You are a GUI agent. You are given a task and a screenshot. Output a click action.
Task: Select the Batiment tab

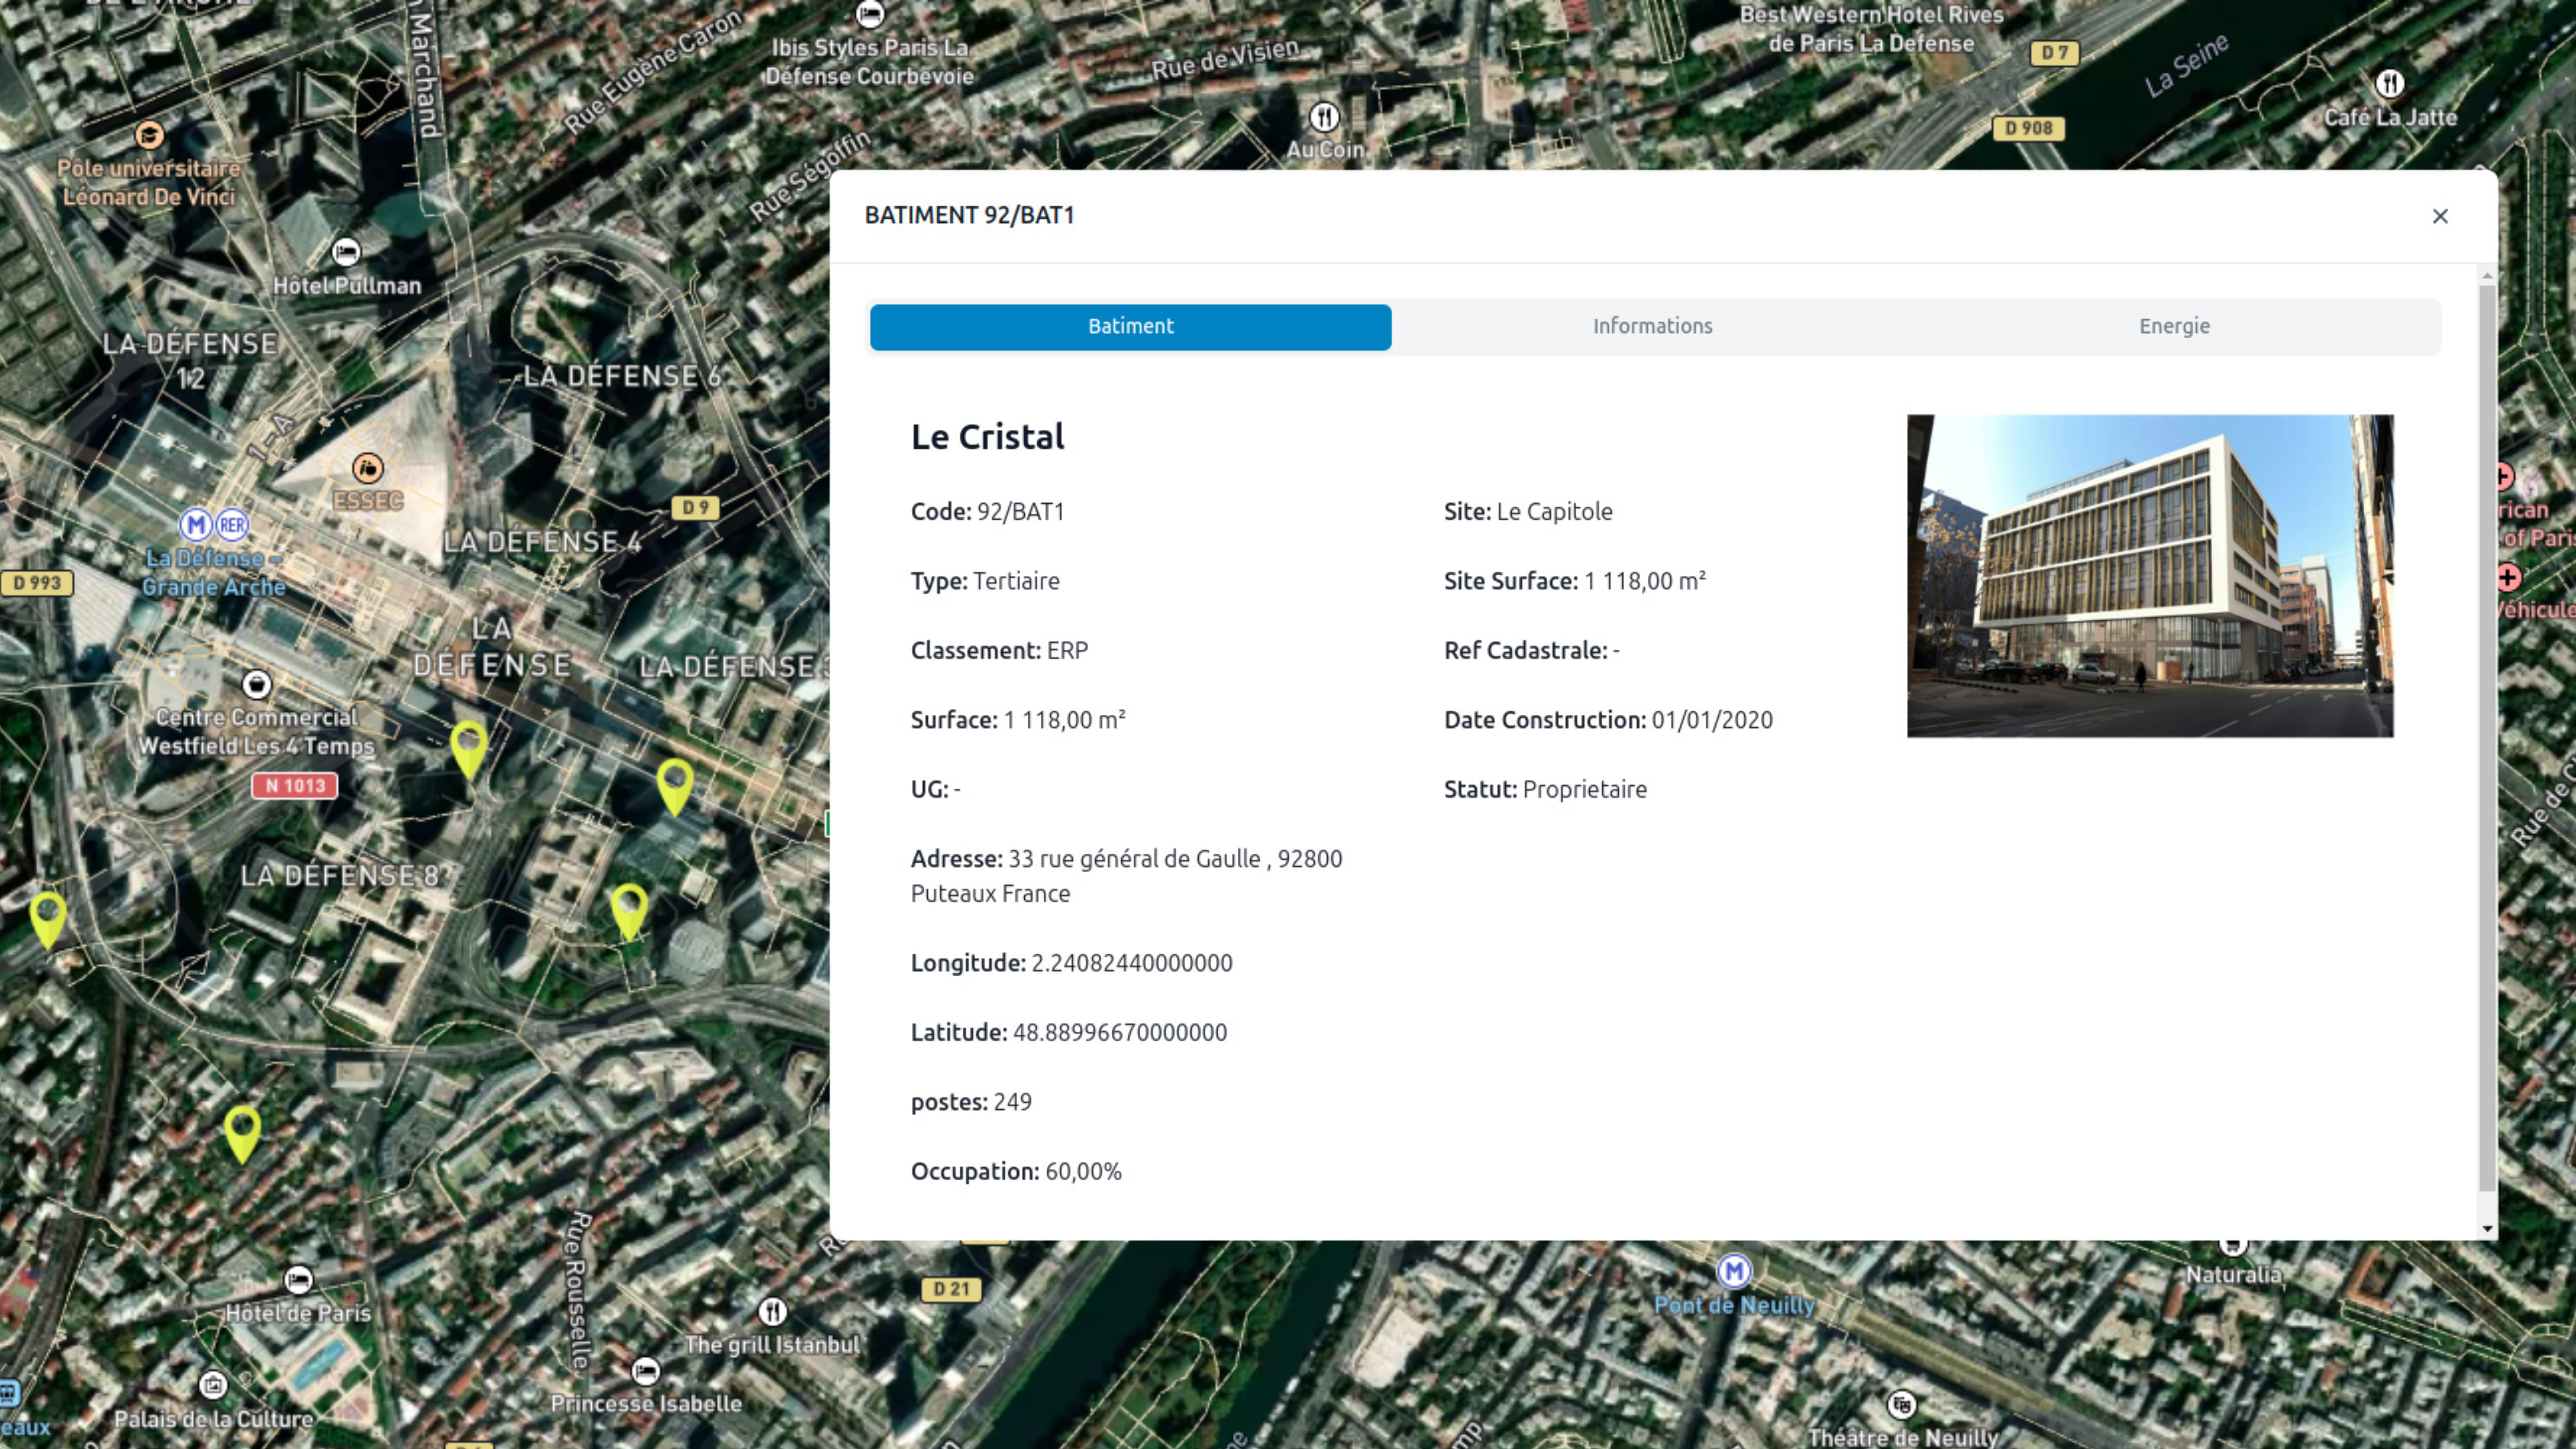pos(1130,326)
